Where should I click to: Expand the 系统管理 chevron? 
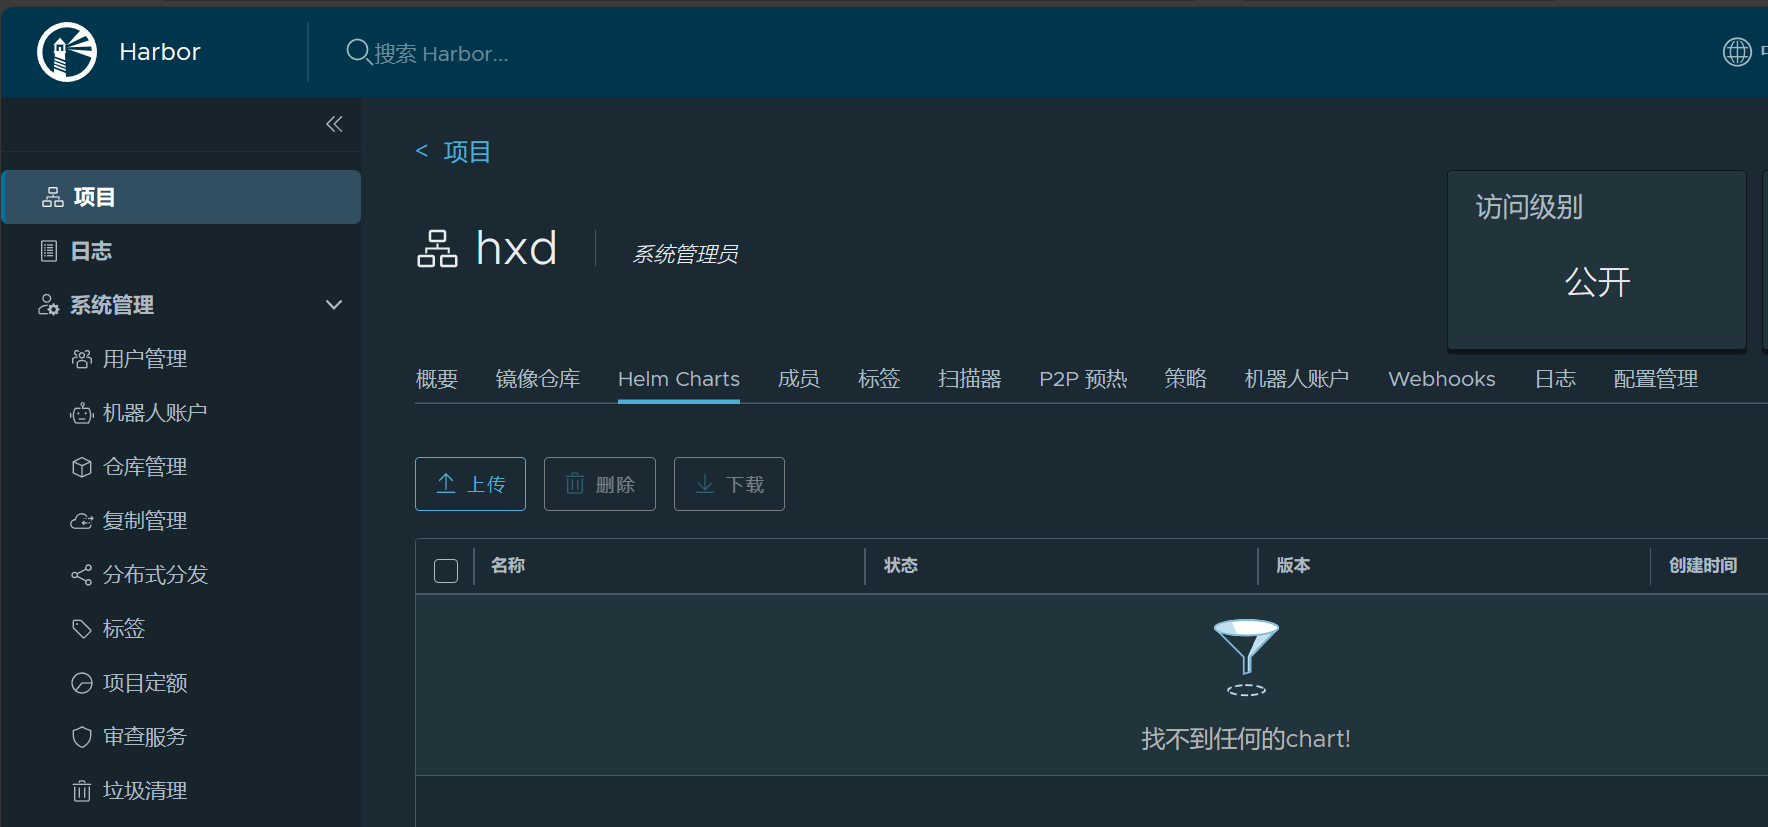point(334,305)
